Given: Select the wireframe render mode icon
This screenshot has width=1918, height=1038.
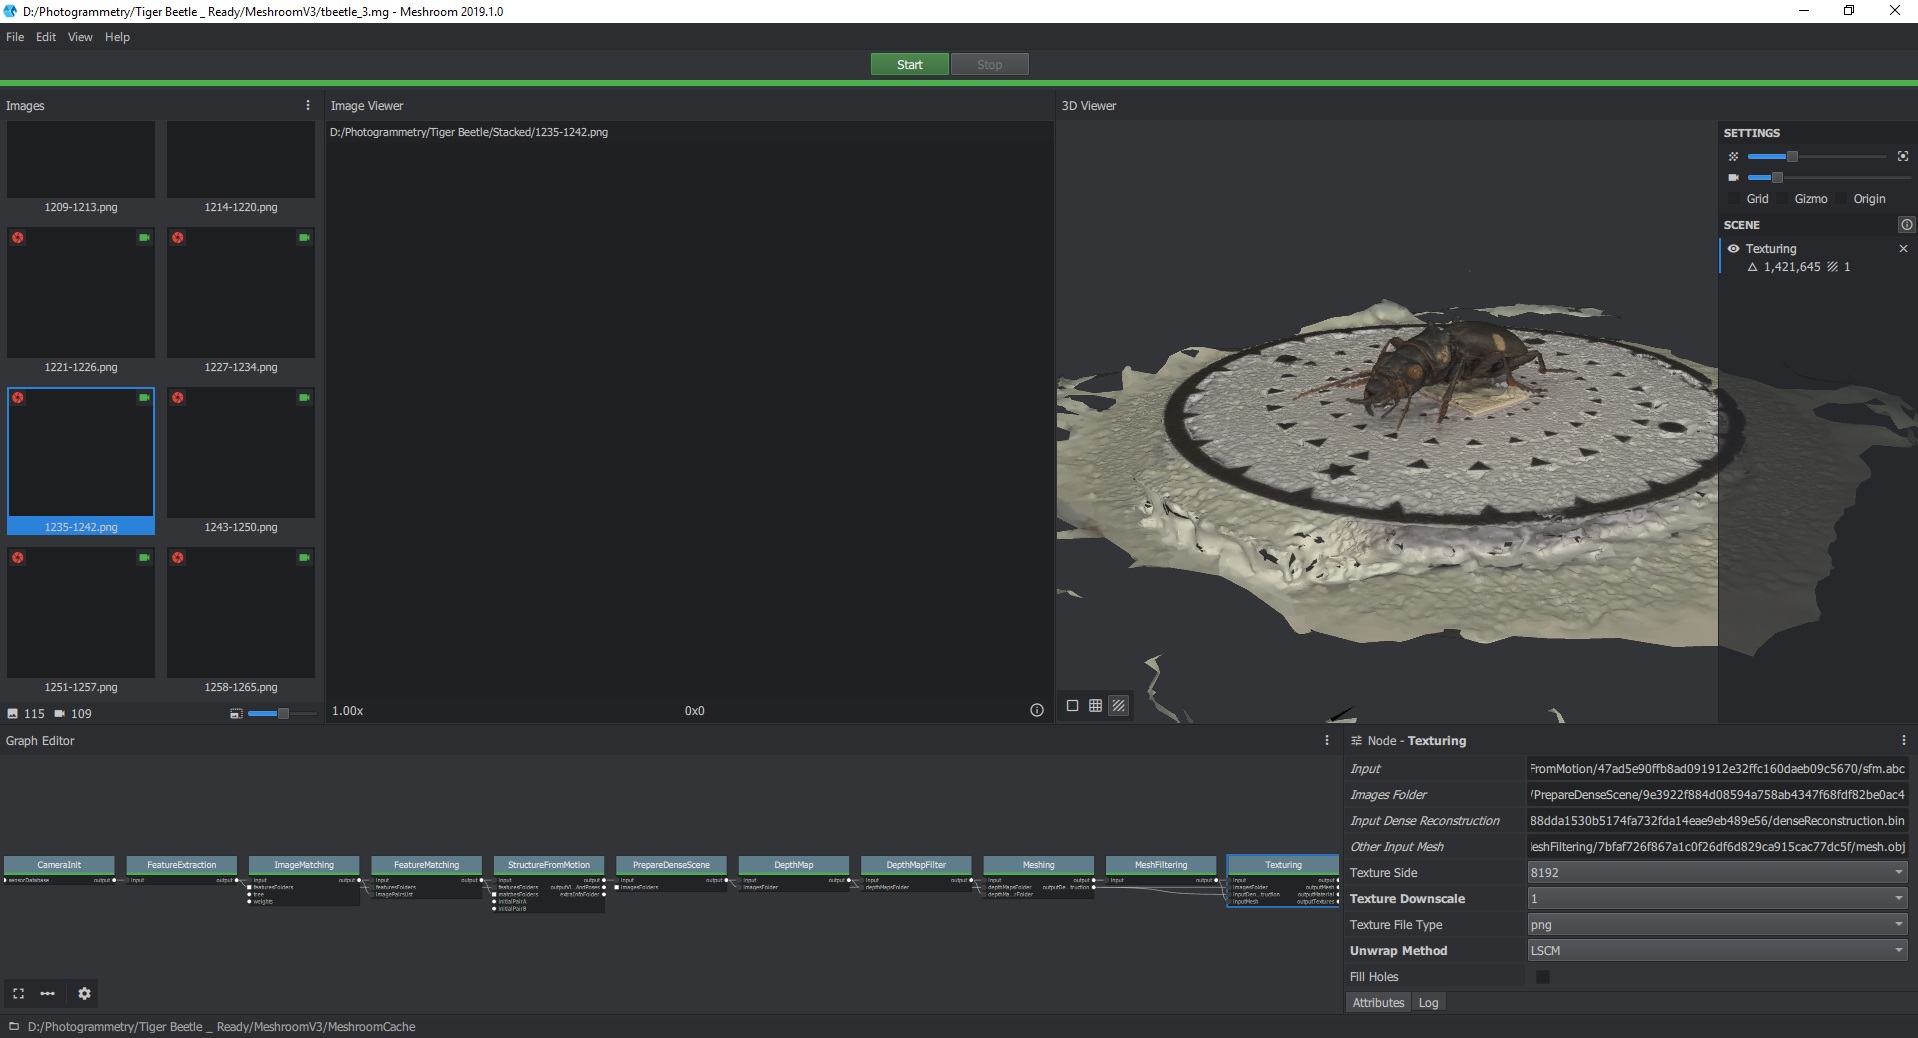Looking at the screenshot, I should pyautogui.click(x=1095, y=706).
